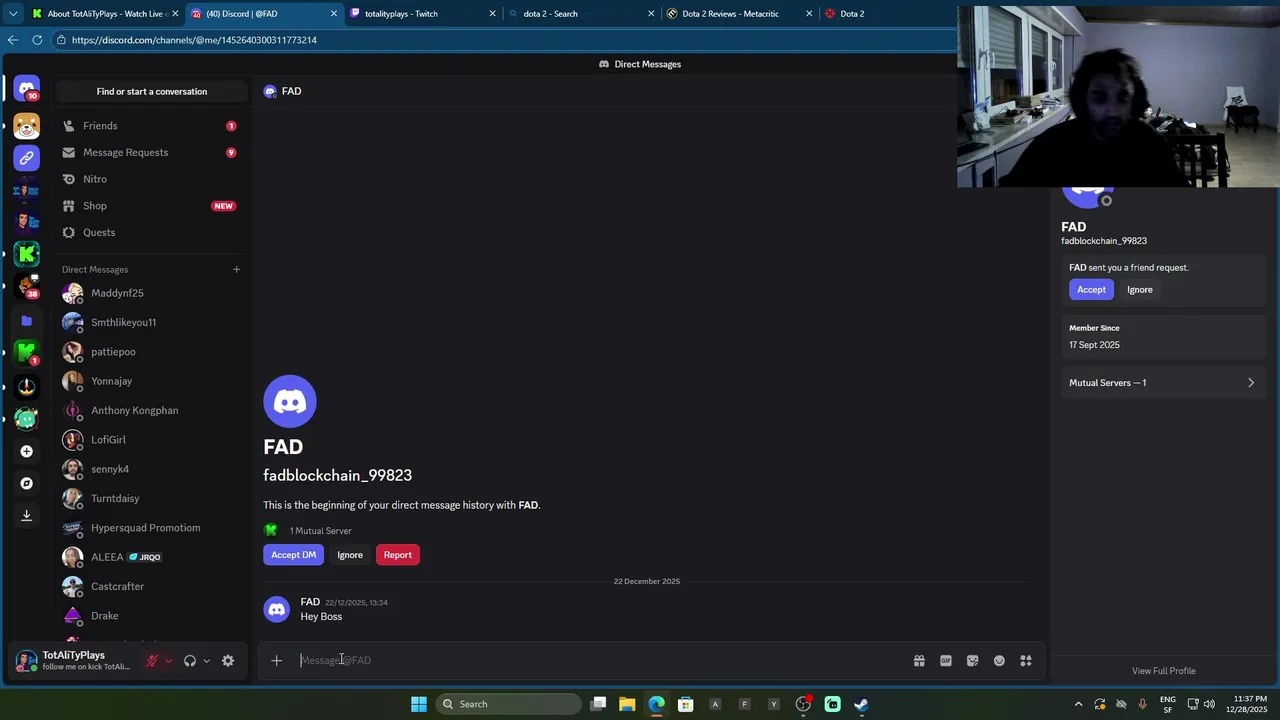
Task: Open Quests page
Action: pos(152,232)
